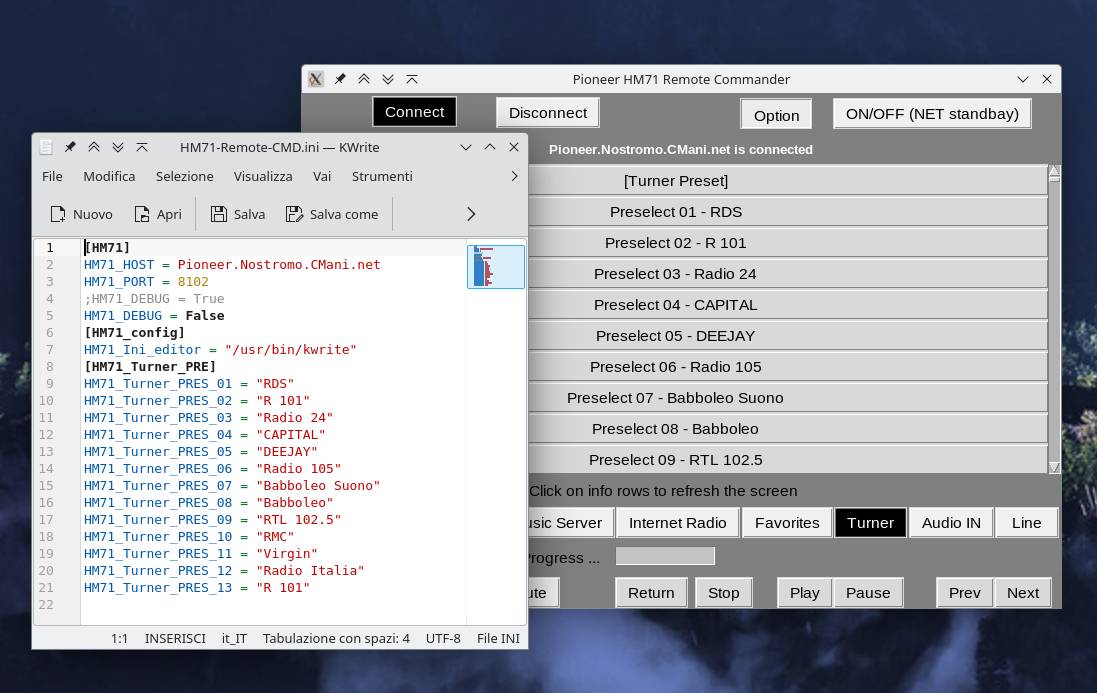
Task: Switch the source to Internet Radio
Action: (677, 523)
